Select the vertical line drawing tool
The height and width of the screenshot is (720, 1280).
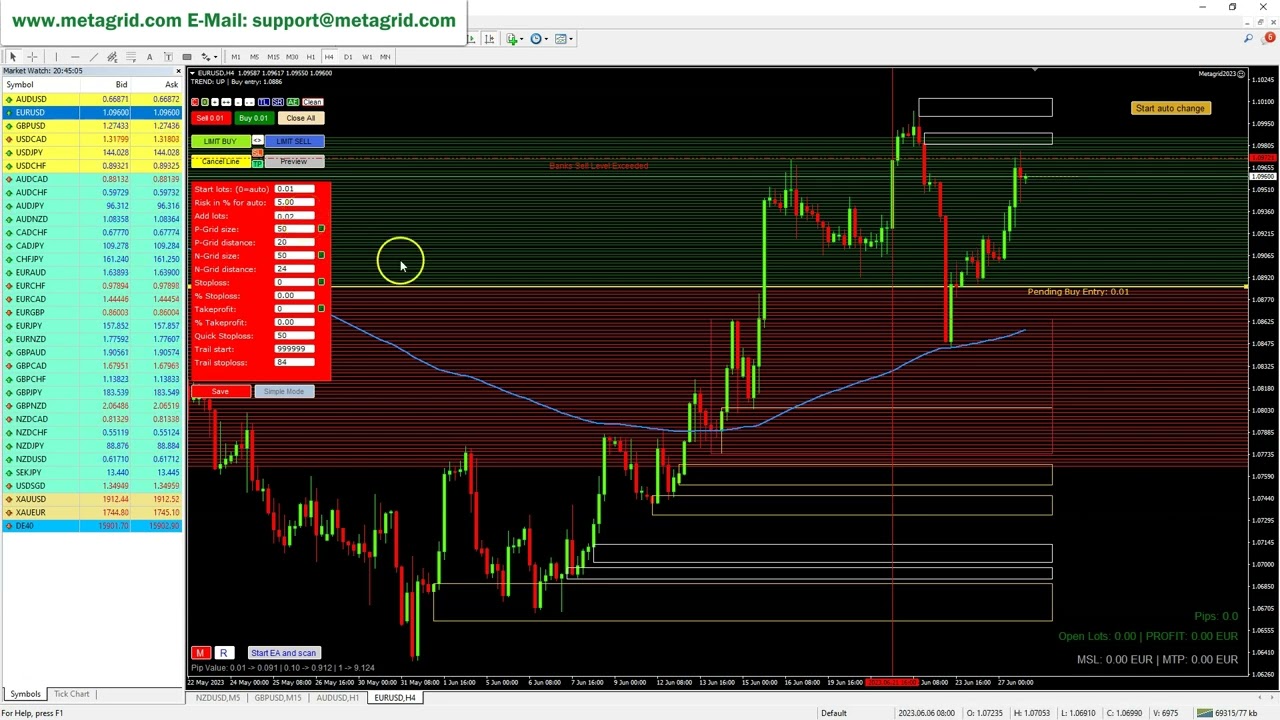point(56,57)
